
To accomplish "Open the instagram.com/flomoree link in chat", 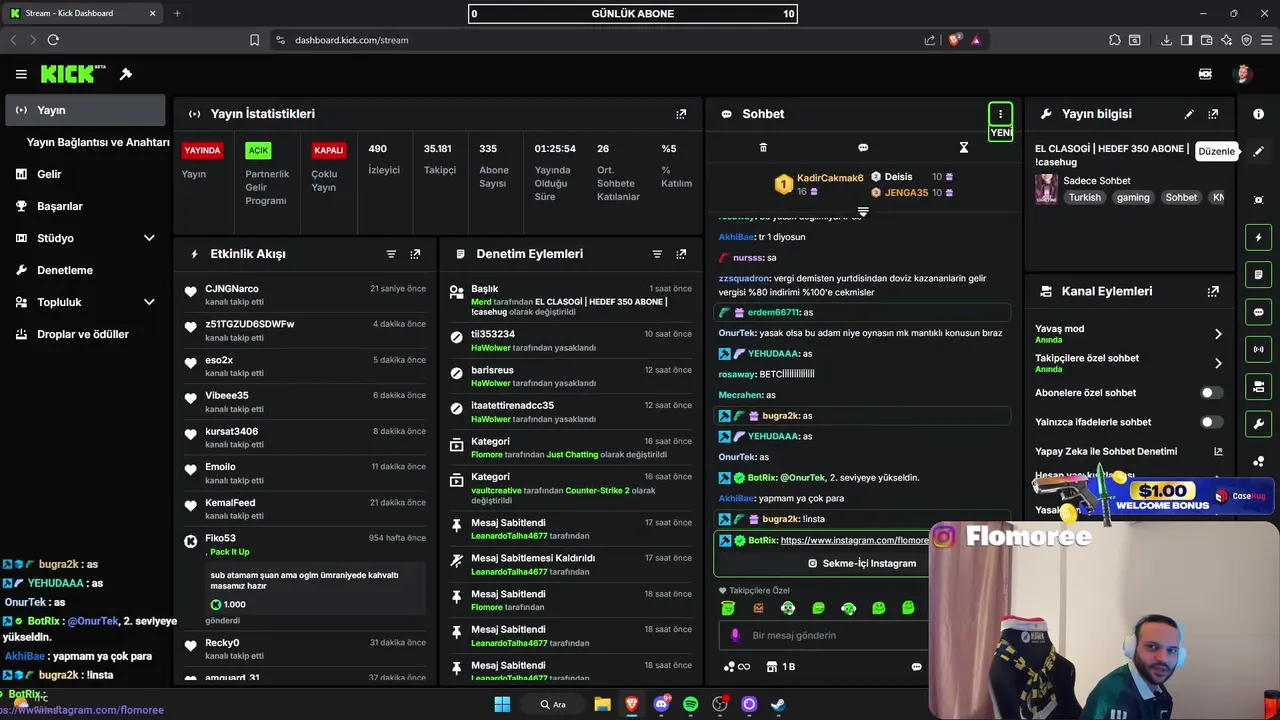I will (x=855, y=540).
